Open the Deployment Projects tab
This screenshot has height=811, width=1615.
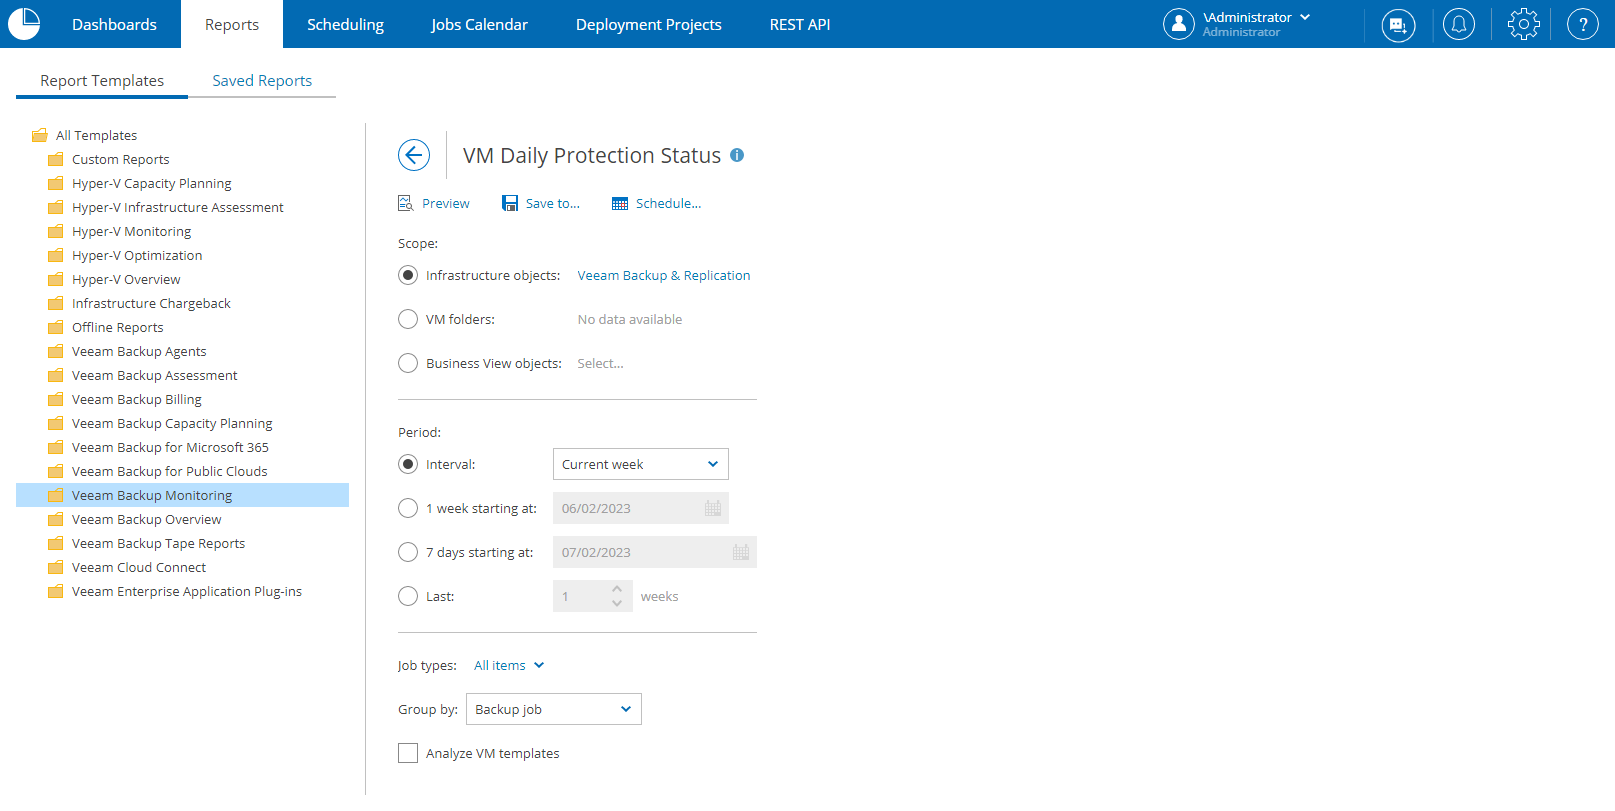pos(649,24)
